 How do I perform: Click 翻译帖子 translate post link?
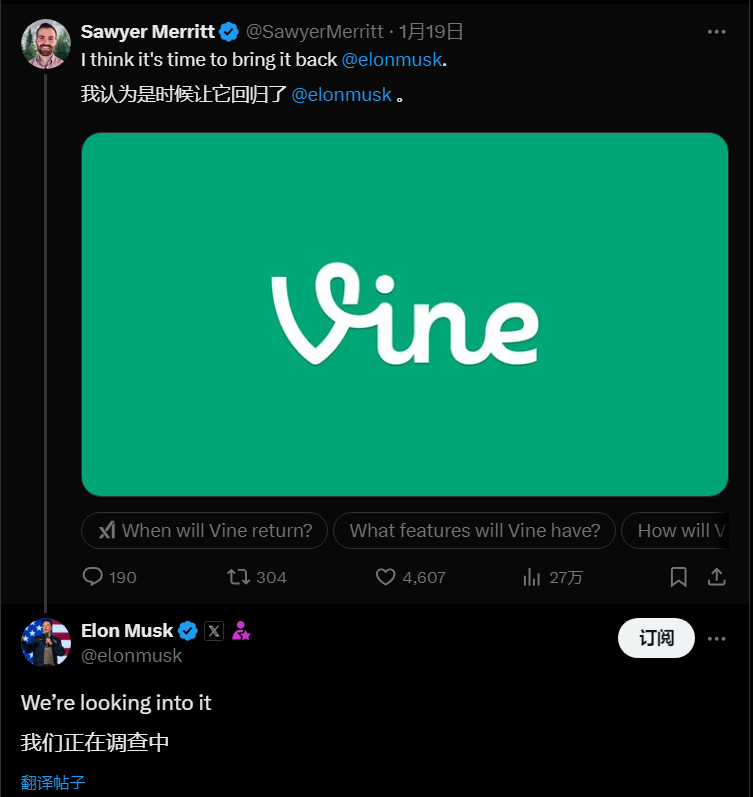coord(53,782)
